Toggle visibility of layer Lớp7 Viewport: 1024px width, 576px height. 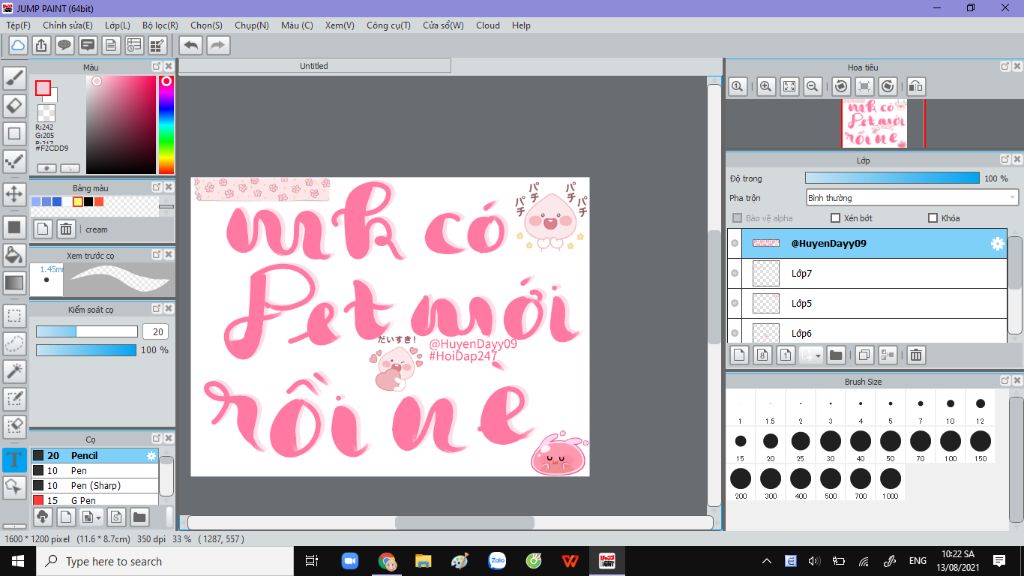click(x=735, y=273)
